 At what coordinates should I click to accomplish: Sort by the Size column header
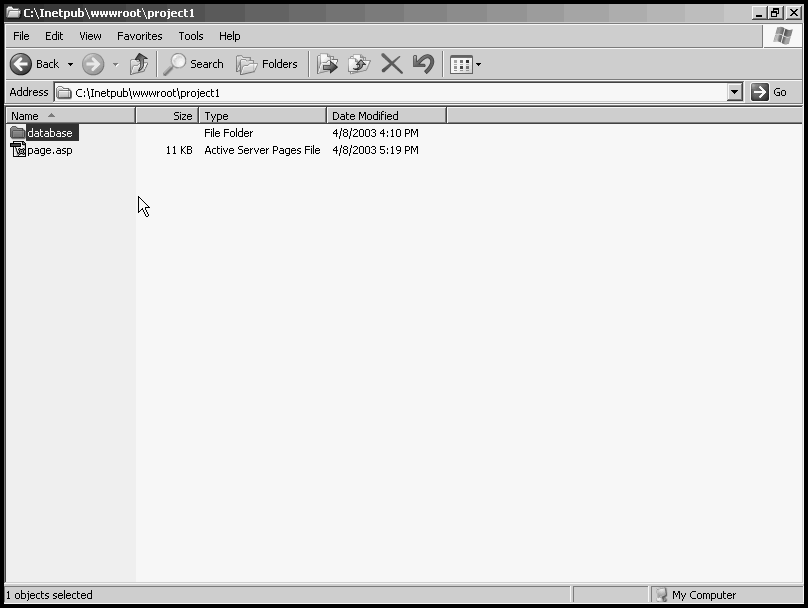(167, 115)
